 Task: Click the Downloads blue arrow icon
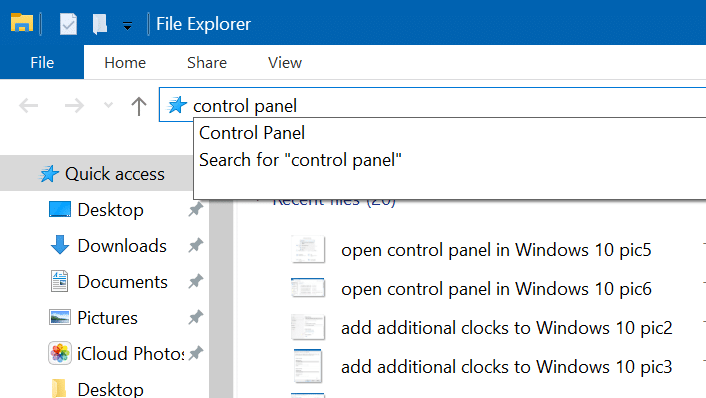tap(59, 245)
